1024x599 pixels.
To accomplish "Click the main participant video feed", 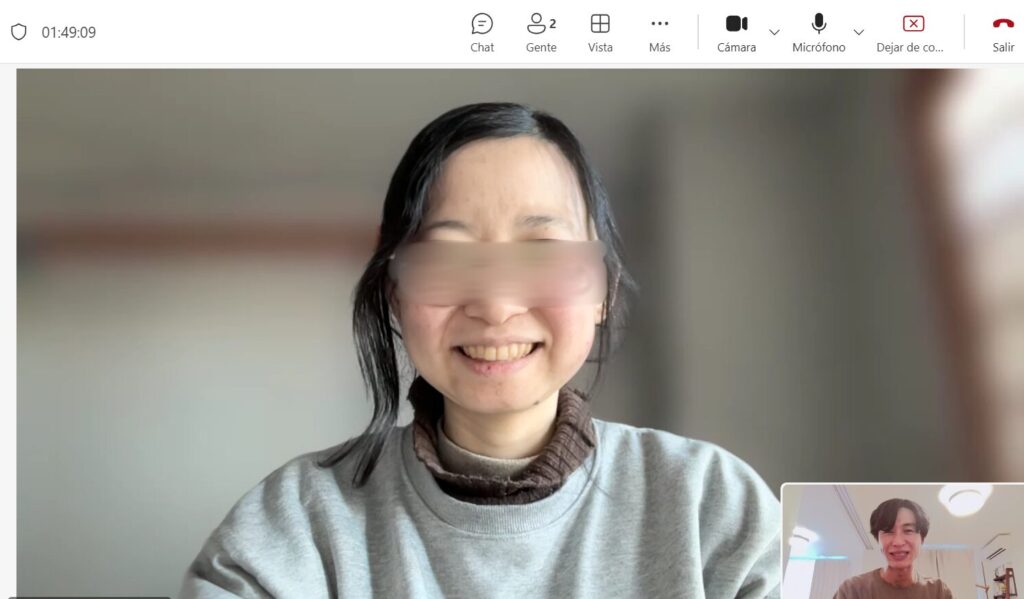I will [x=400, y=330].
